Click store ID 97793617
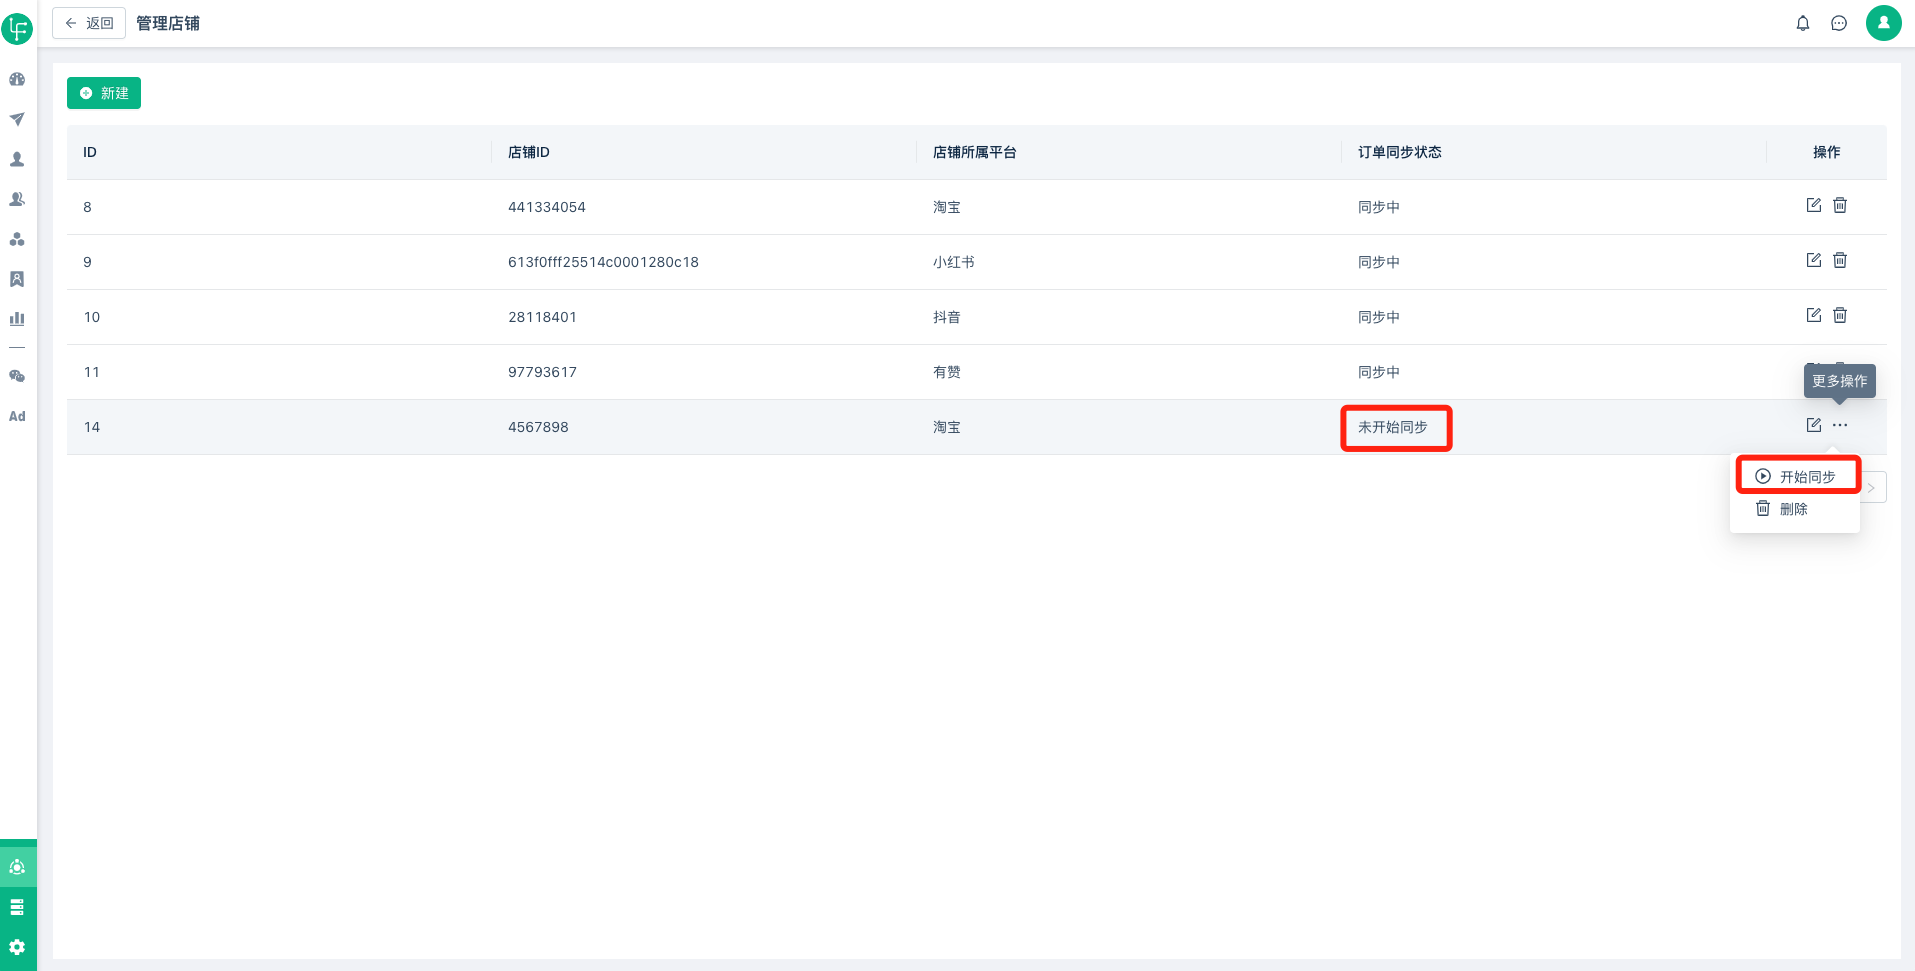1915x971 pixels. point(542,372)
